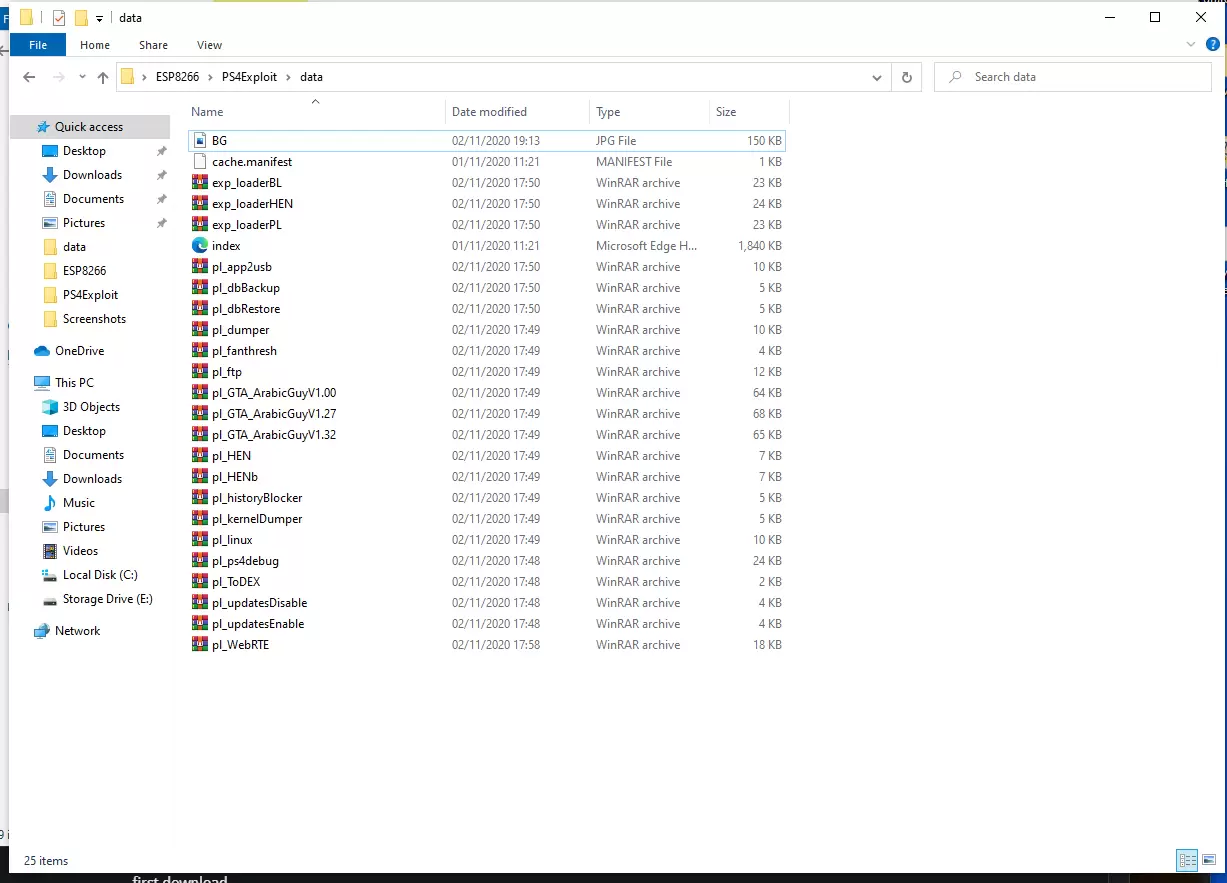Switch to Details view layout icon

[x=1187, y=860]
